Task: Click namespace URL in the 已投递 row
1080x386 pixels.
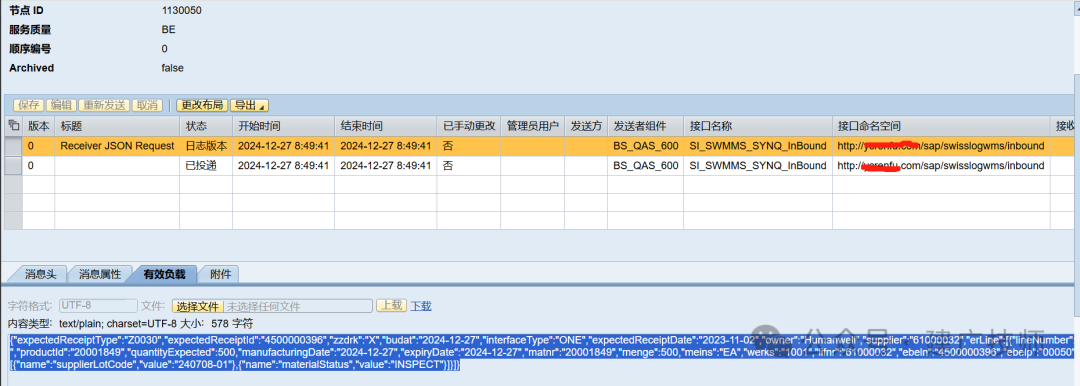Action: tap(941, 165)
